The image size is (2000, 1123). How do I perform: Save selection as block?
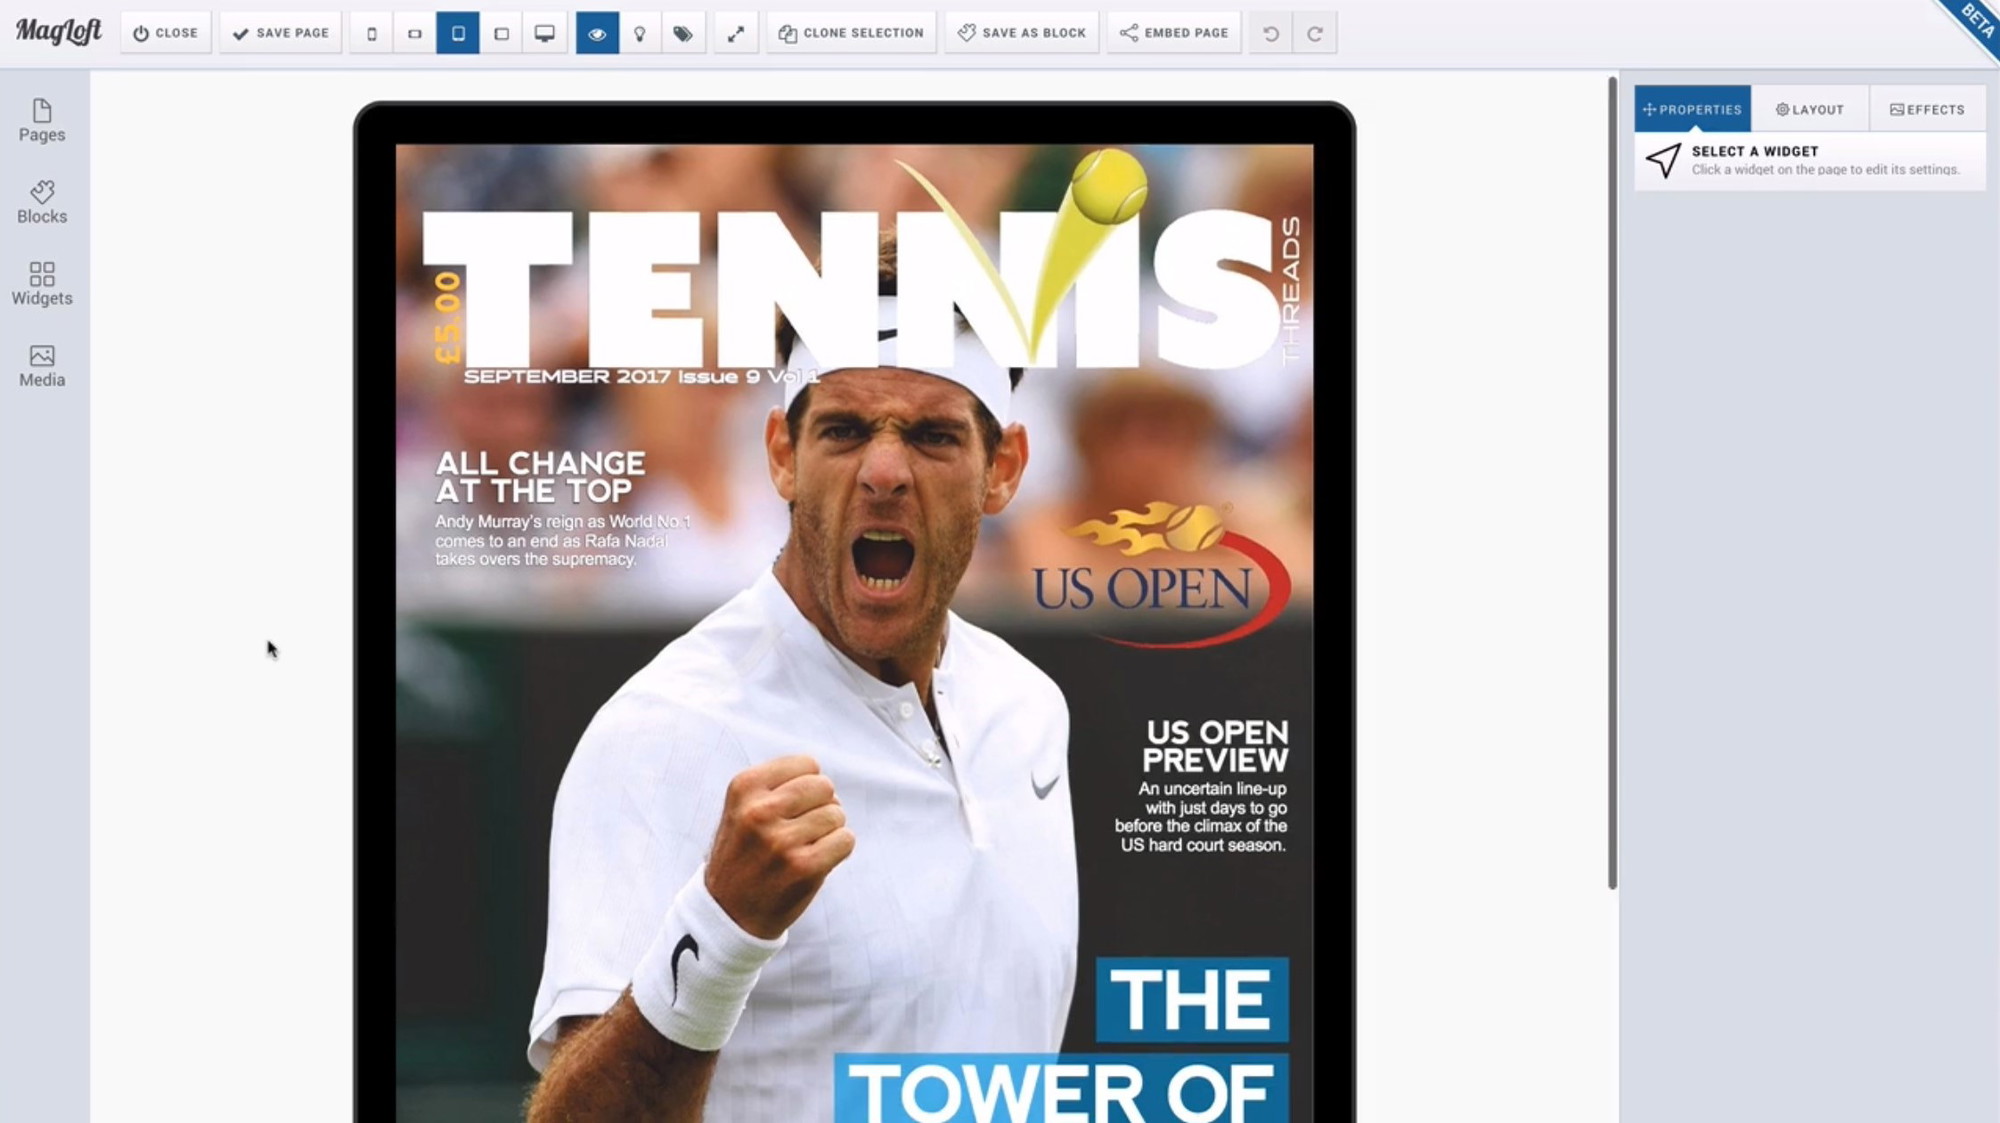tap(1022, 33)
